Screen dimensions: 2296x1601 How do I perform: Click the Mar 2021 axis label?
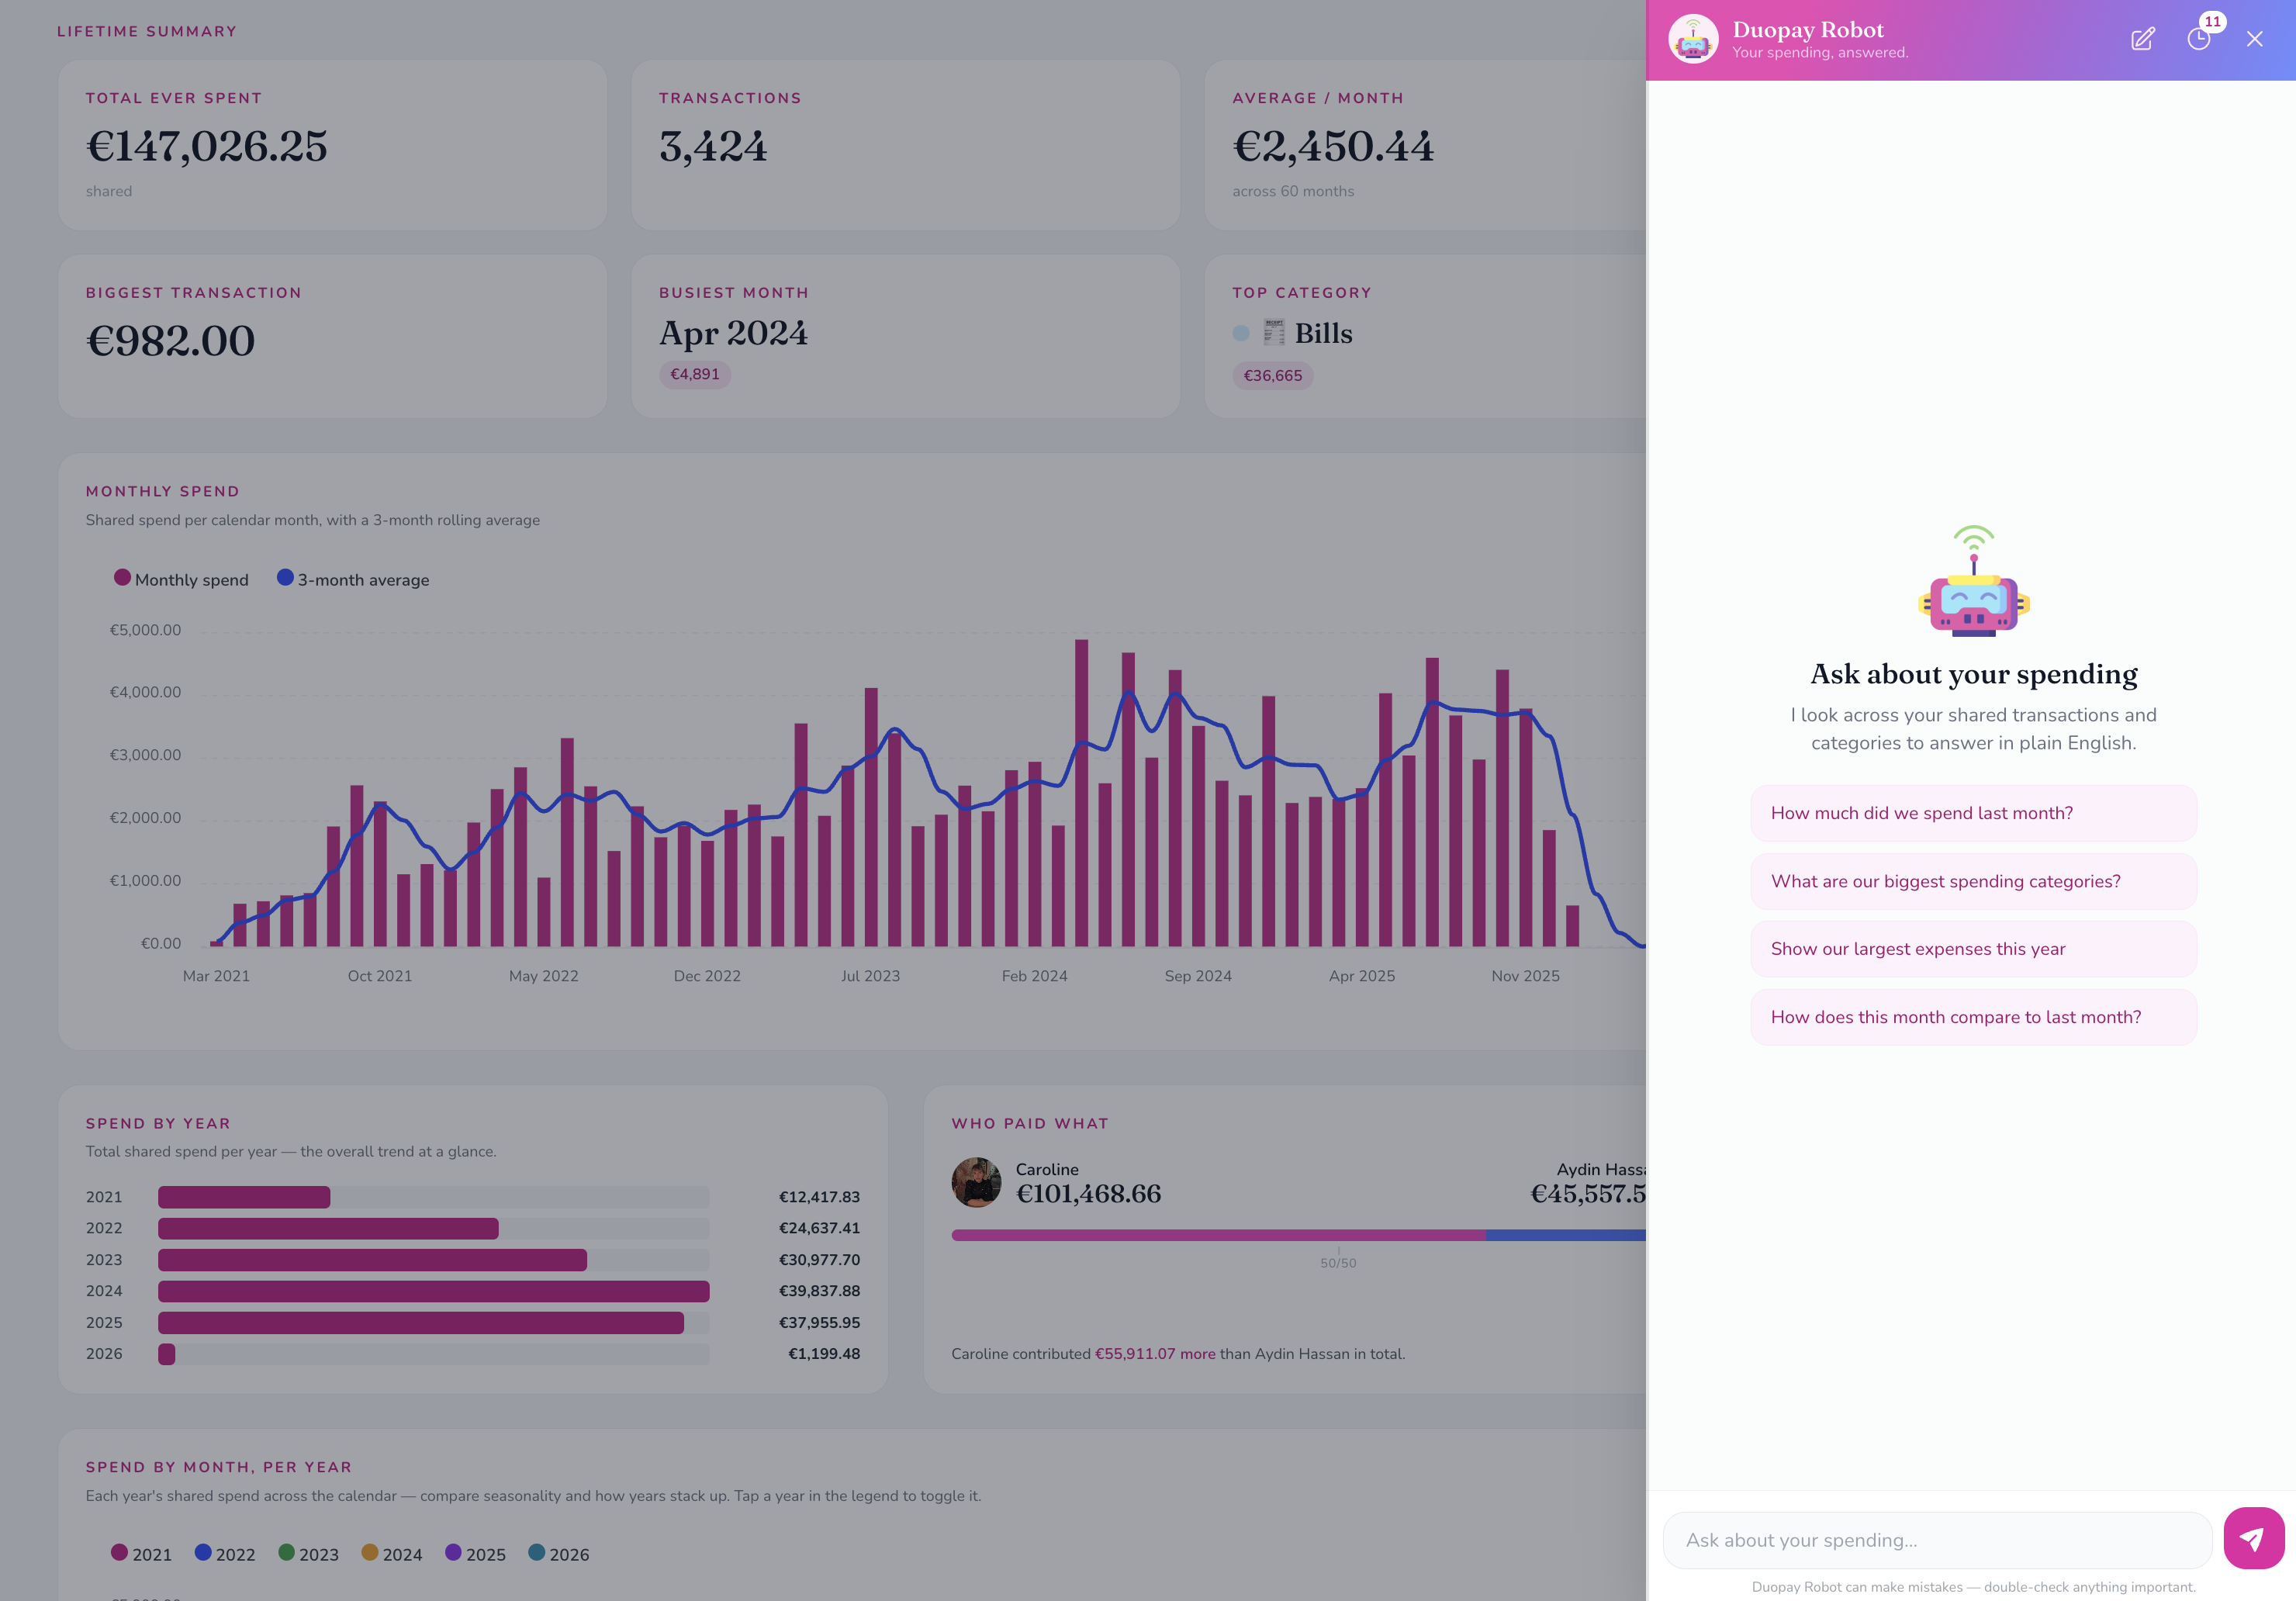pos(216,976)
